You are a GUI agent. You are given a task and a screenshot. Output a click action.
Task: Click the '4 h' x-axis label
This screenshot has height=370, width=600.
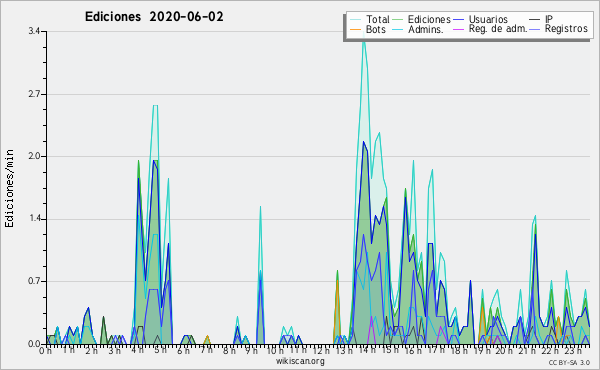point(137,350)
